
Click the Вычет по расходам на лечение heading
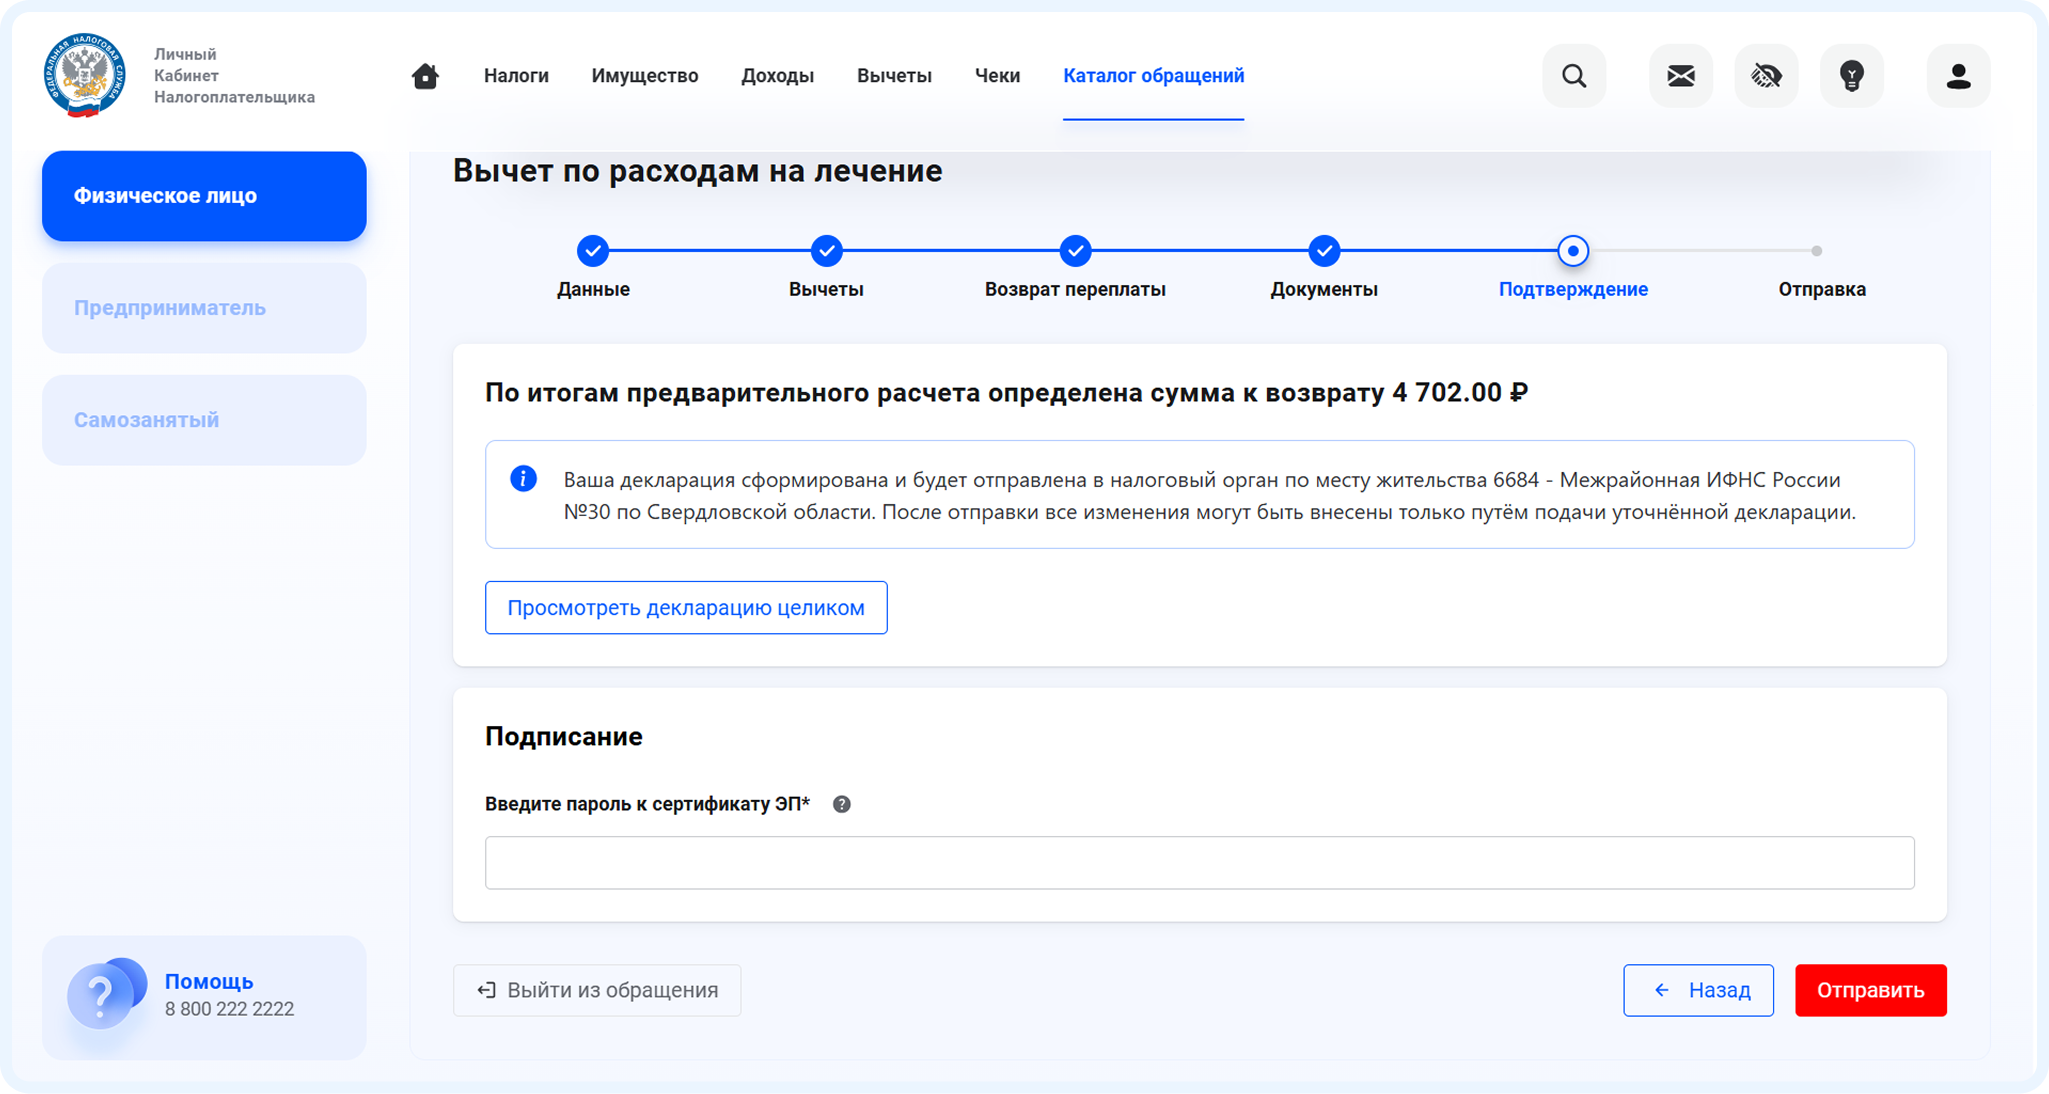[x=697, y=171]
